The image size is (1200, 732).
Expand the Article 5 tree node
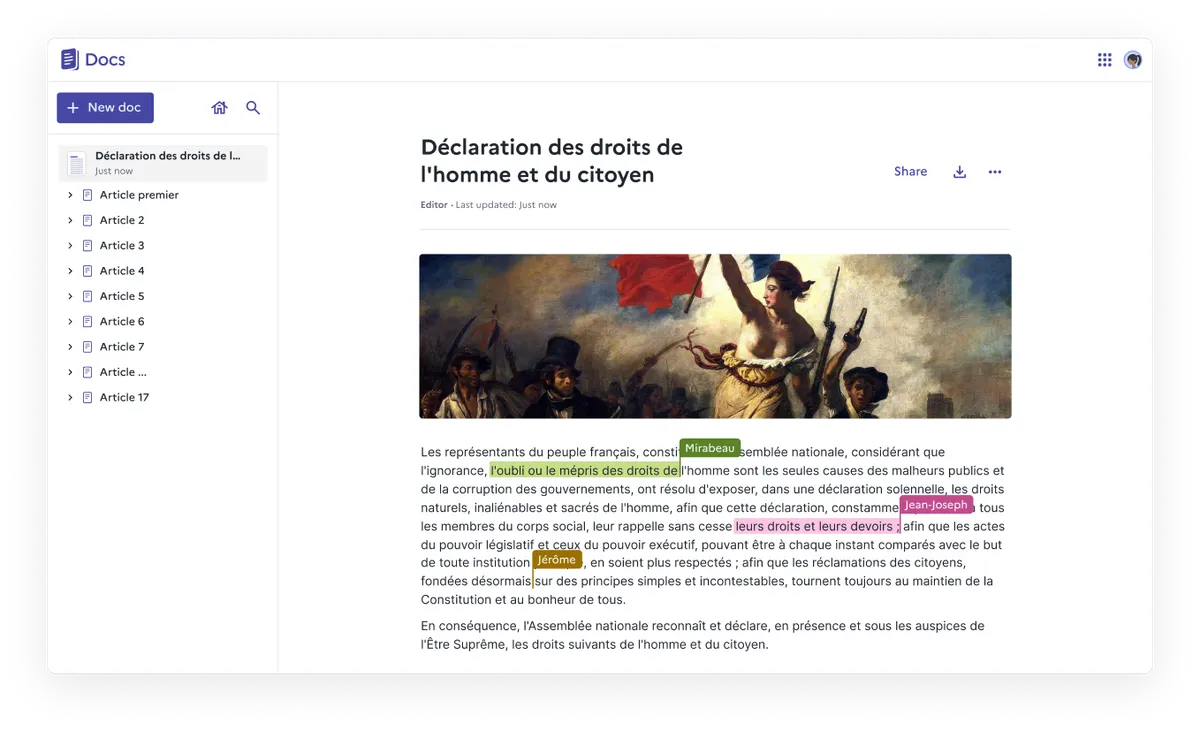pos(70,296)
